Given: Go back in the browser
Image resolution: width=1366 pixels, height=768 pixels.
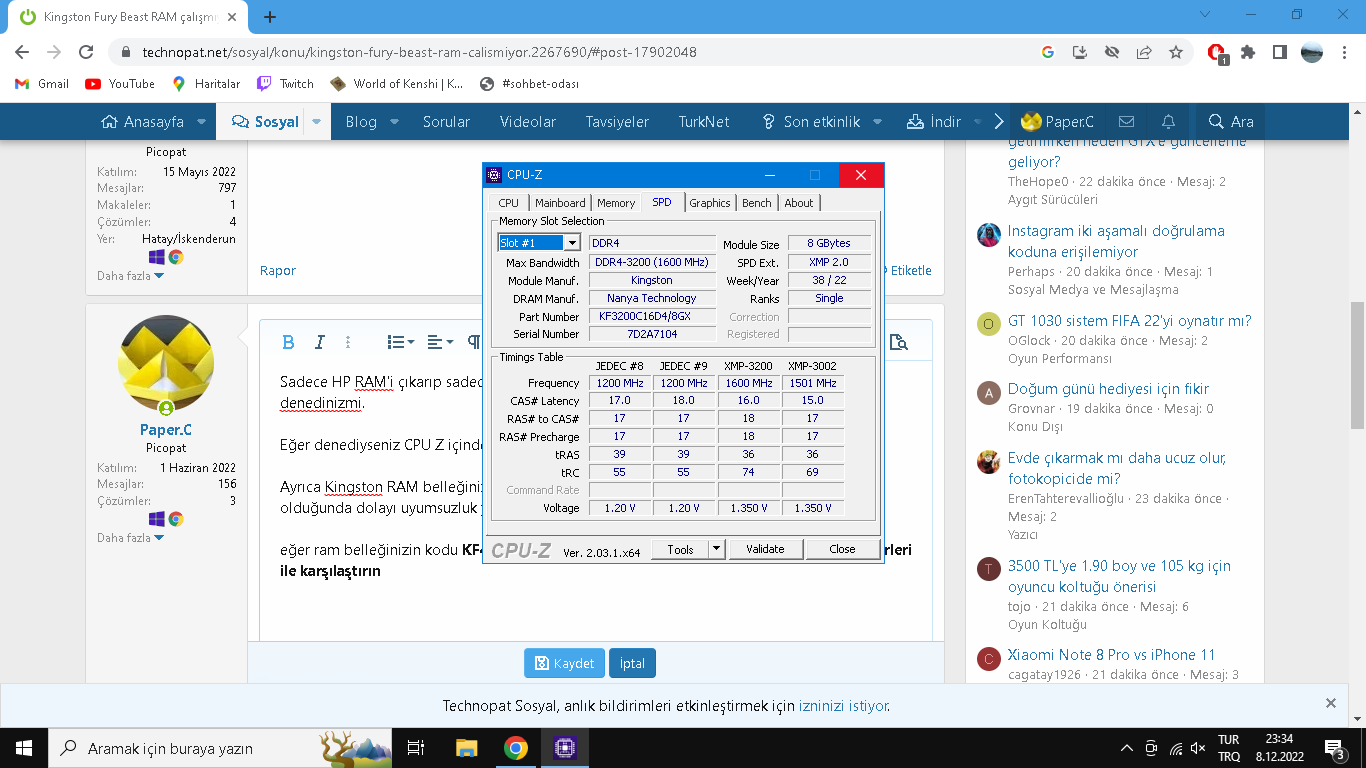Looking at the screenshot, I should [x=22, y=52].
